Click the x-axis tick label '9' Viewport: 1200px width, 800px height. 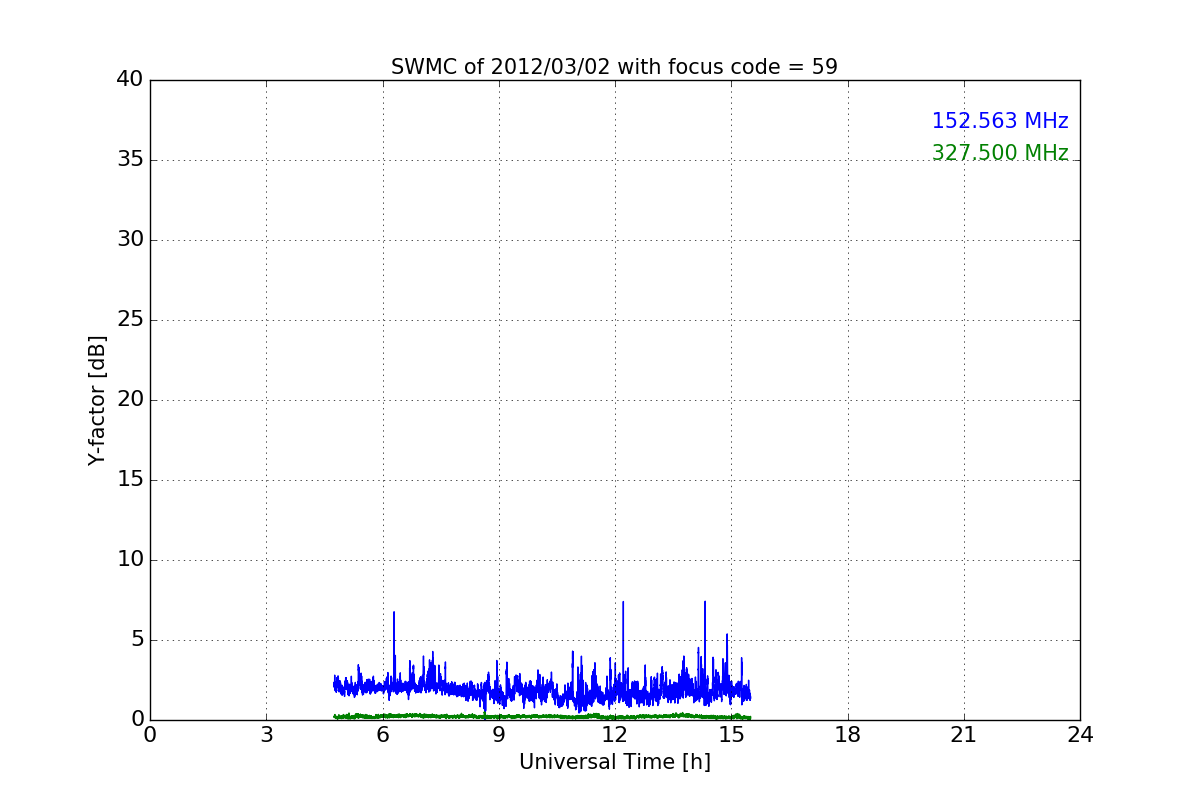(x=499, y=735)
